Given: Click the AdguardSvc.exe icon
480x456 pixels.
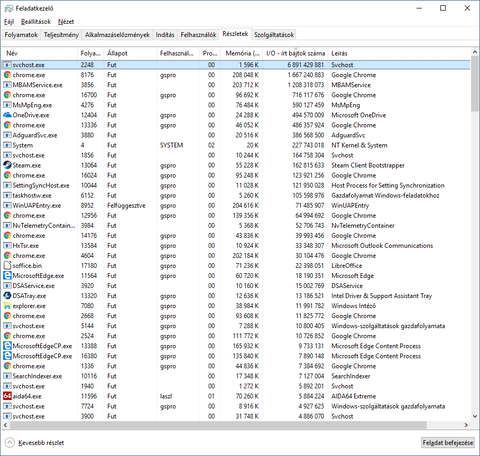Looking at the screenshot, I should coord(7,135).
